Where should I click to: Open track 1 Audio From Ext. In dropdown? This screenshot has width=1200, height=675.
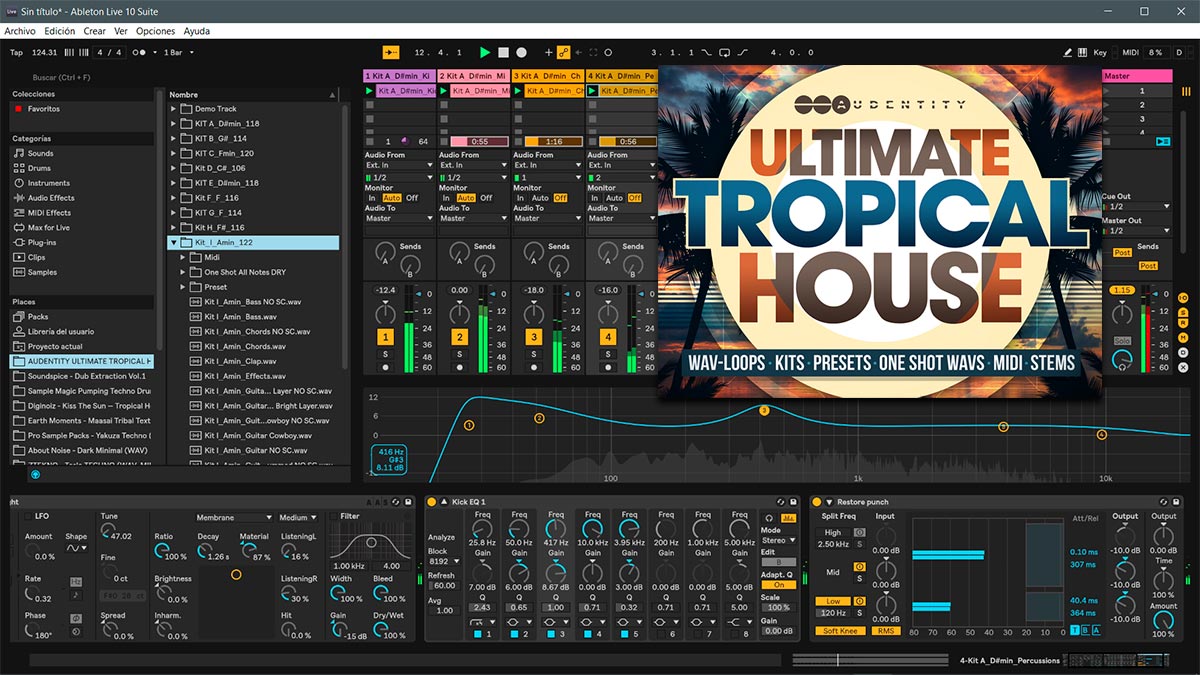[400, 165]
